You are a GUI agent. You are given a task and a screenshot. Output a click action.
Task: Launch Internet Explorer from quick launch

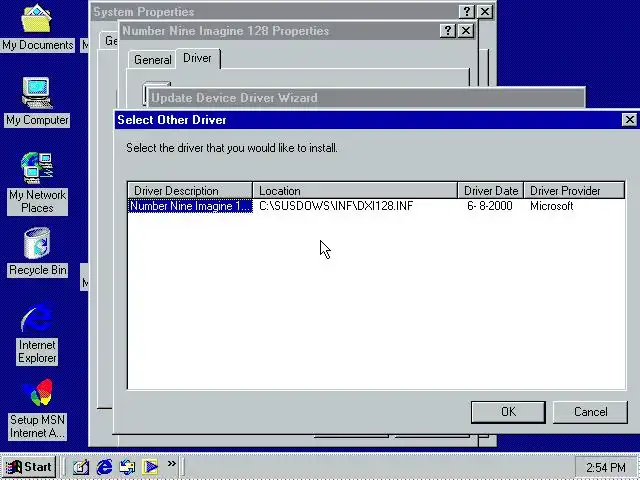click(104, 467)
